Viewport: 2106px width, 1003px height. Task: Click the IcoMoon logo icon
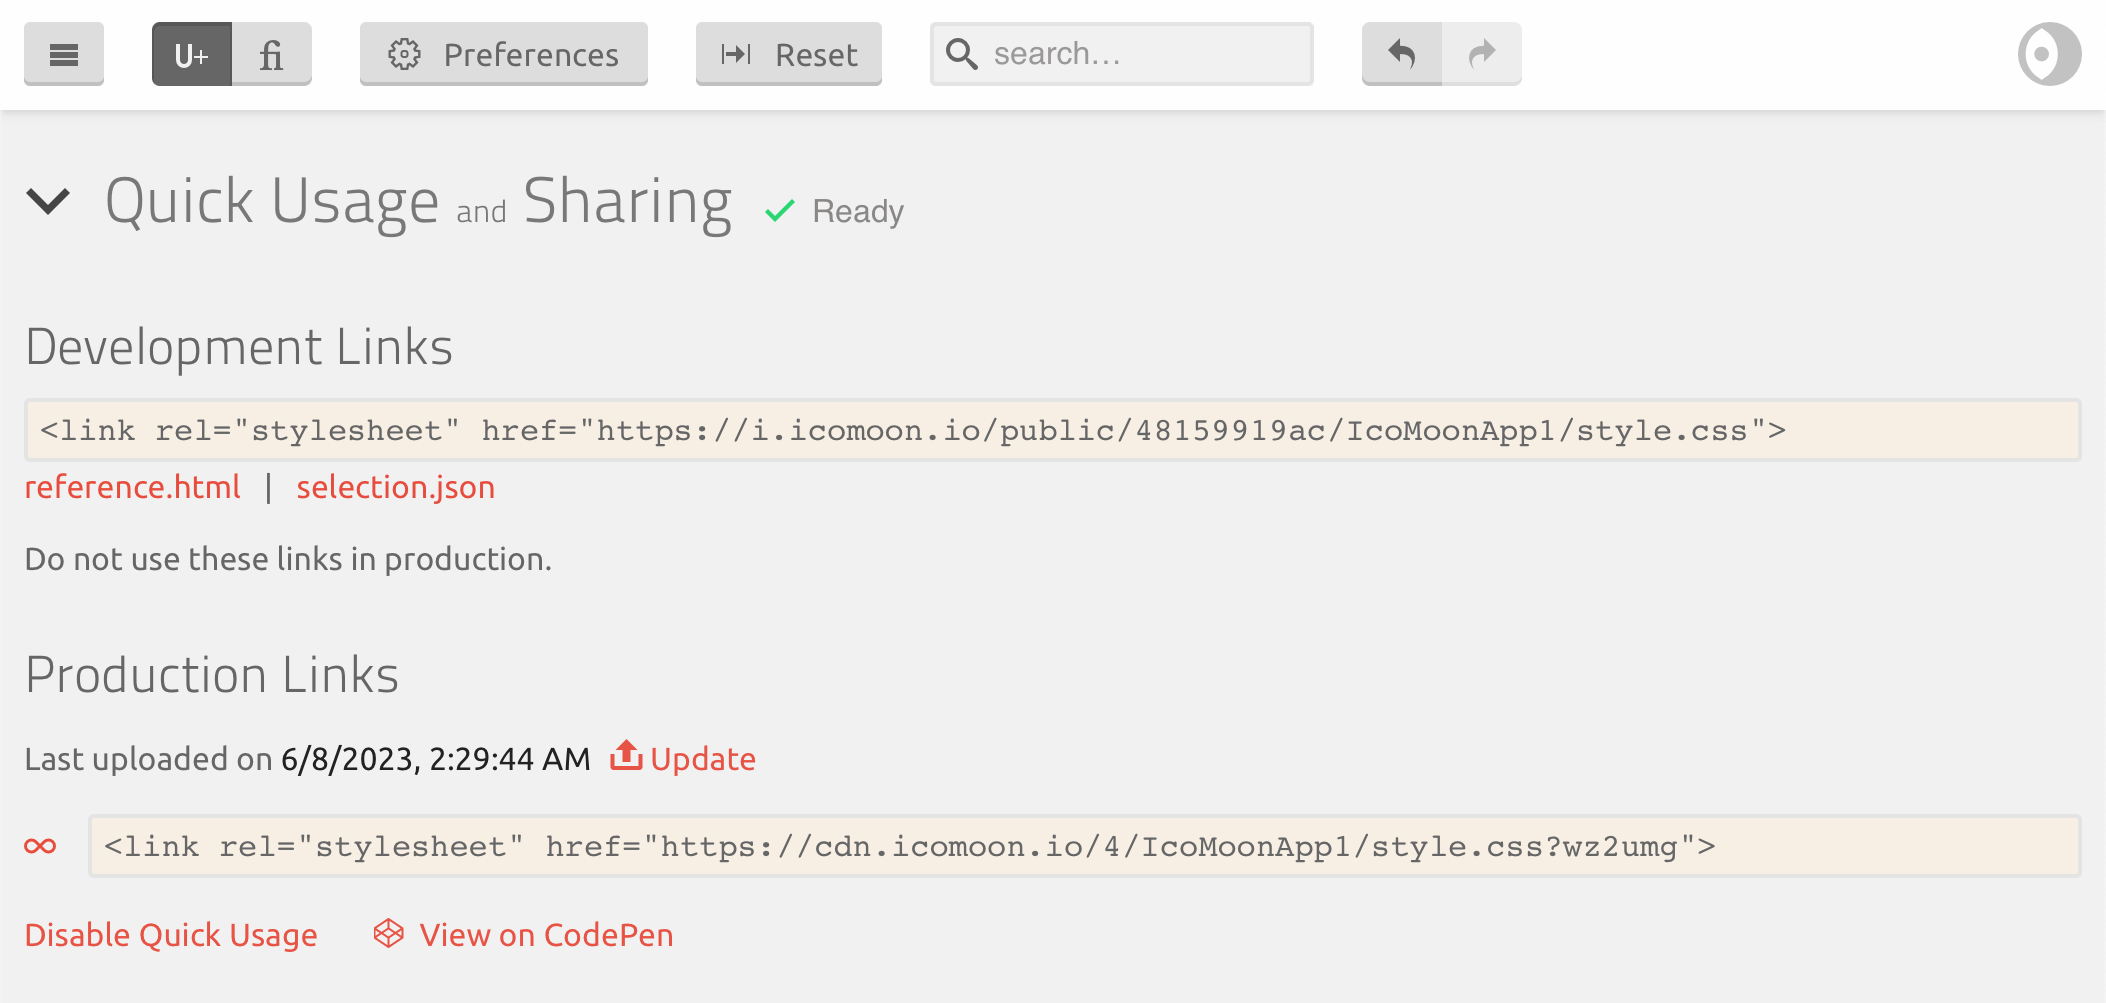(x=2049, y=54)
